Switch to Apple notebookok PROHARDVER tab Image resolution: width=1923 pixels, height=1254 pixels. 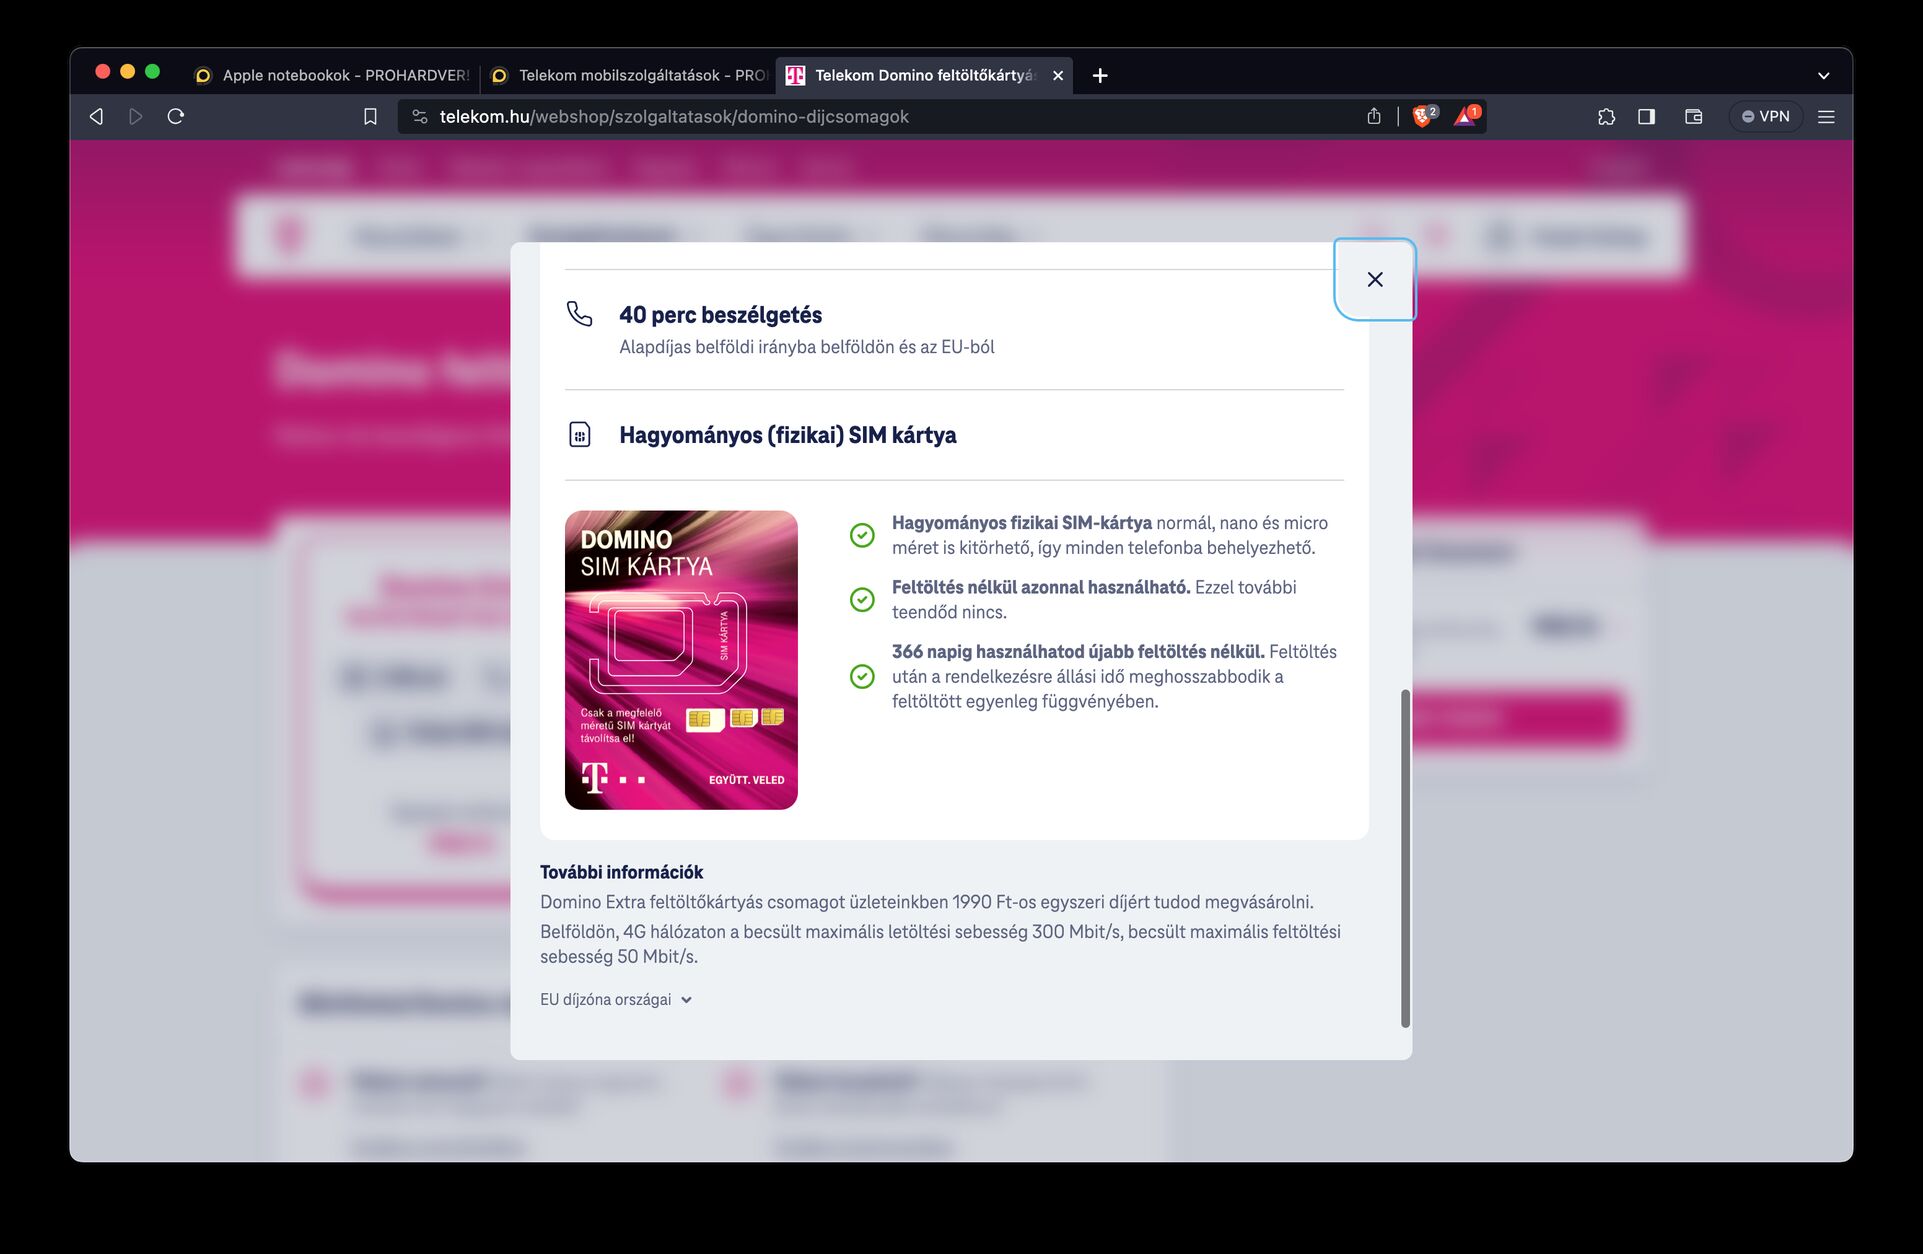[330, 75]
